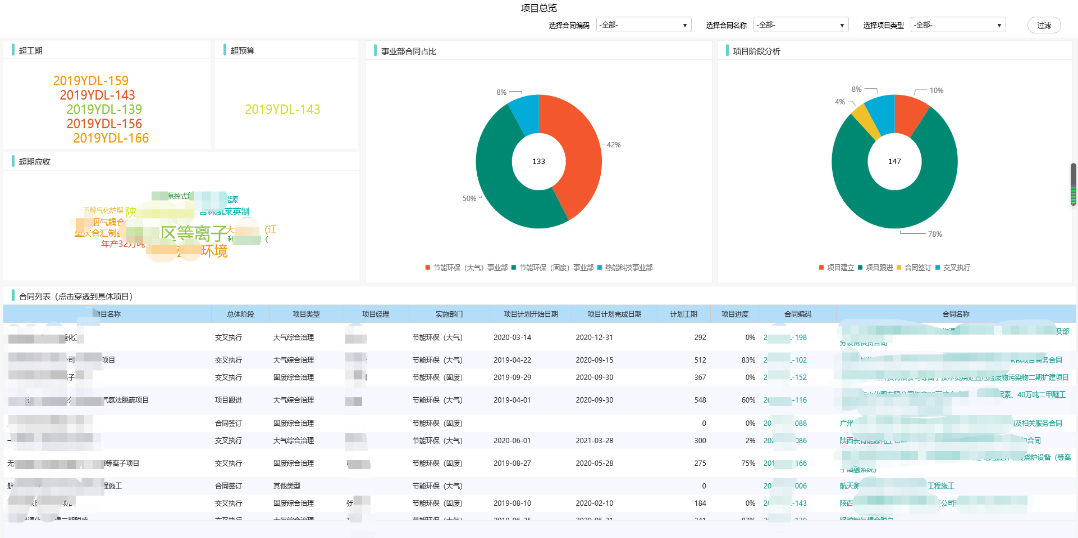The height and width of the screenshot is (538, 1078).
Task: Open the contract code link ending in -116
Action: tap(785, 400)
